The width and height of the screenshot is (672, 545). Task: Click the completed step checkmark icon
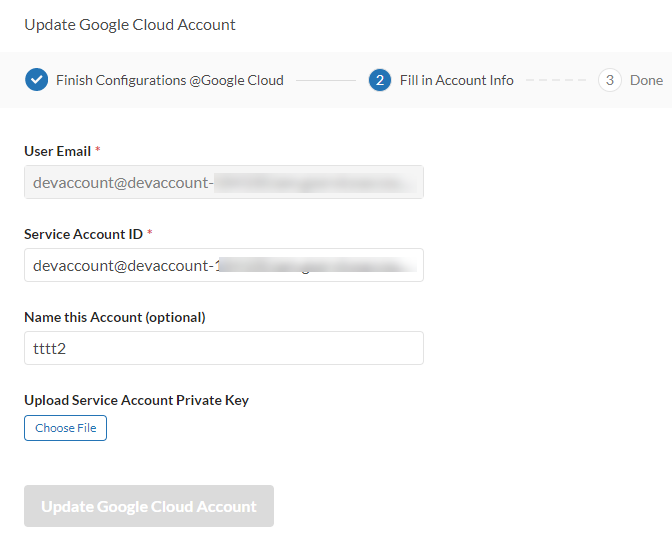(36, 80)
